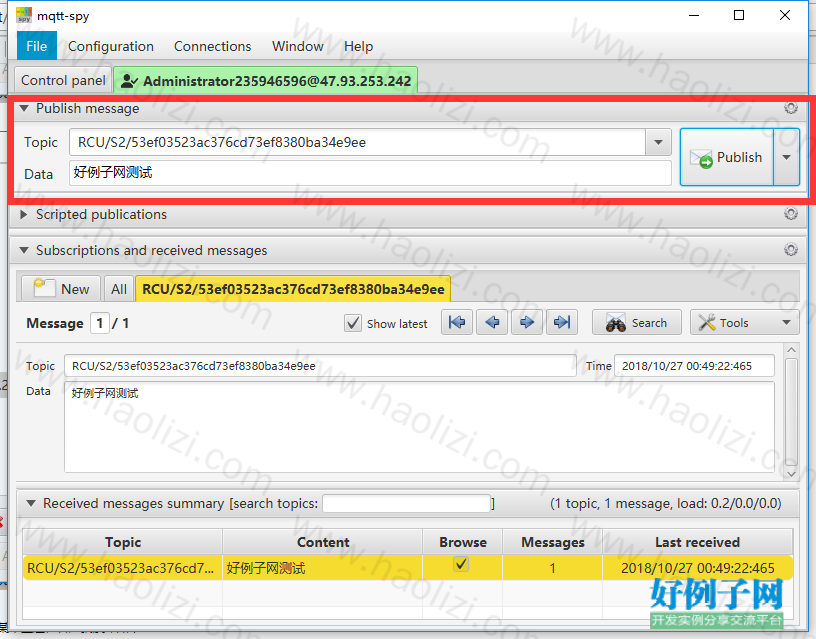Expand the Scripted publications section
The image size is (816, 639).
pos(23,214)
